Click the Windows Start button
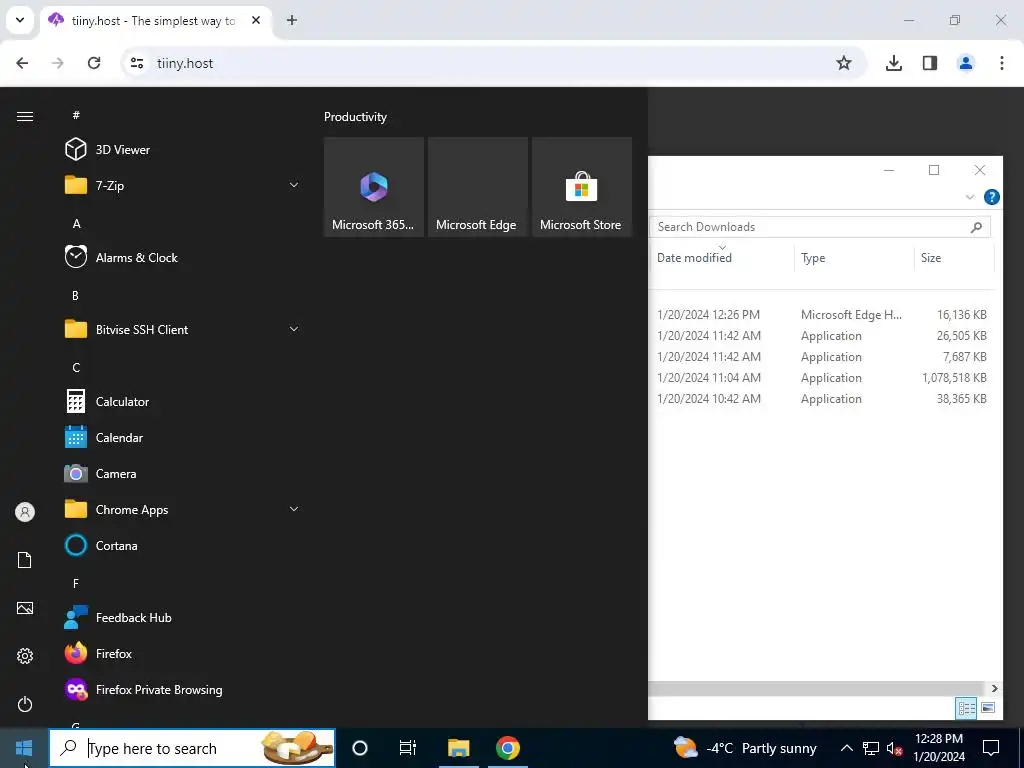1024x768 pixels. (x=24, y=748)
